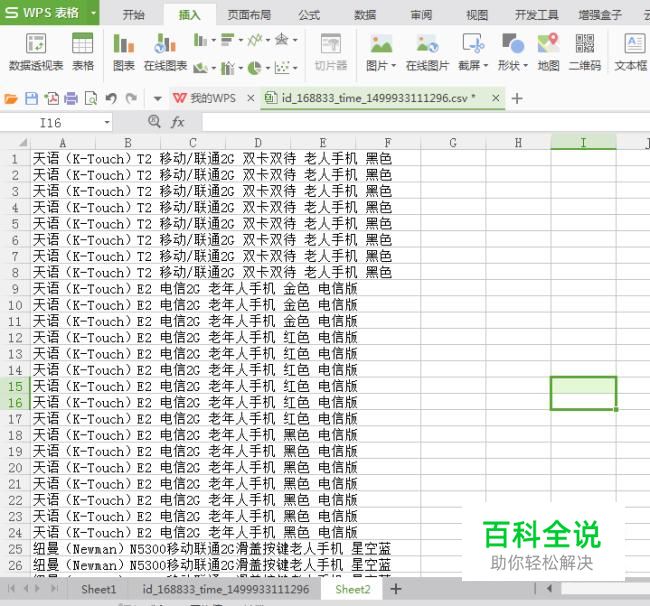Select row 9 header
650x606 pixels.
point(15,288)
